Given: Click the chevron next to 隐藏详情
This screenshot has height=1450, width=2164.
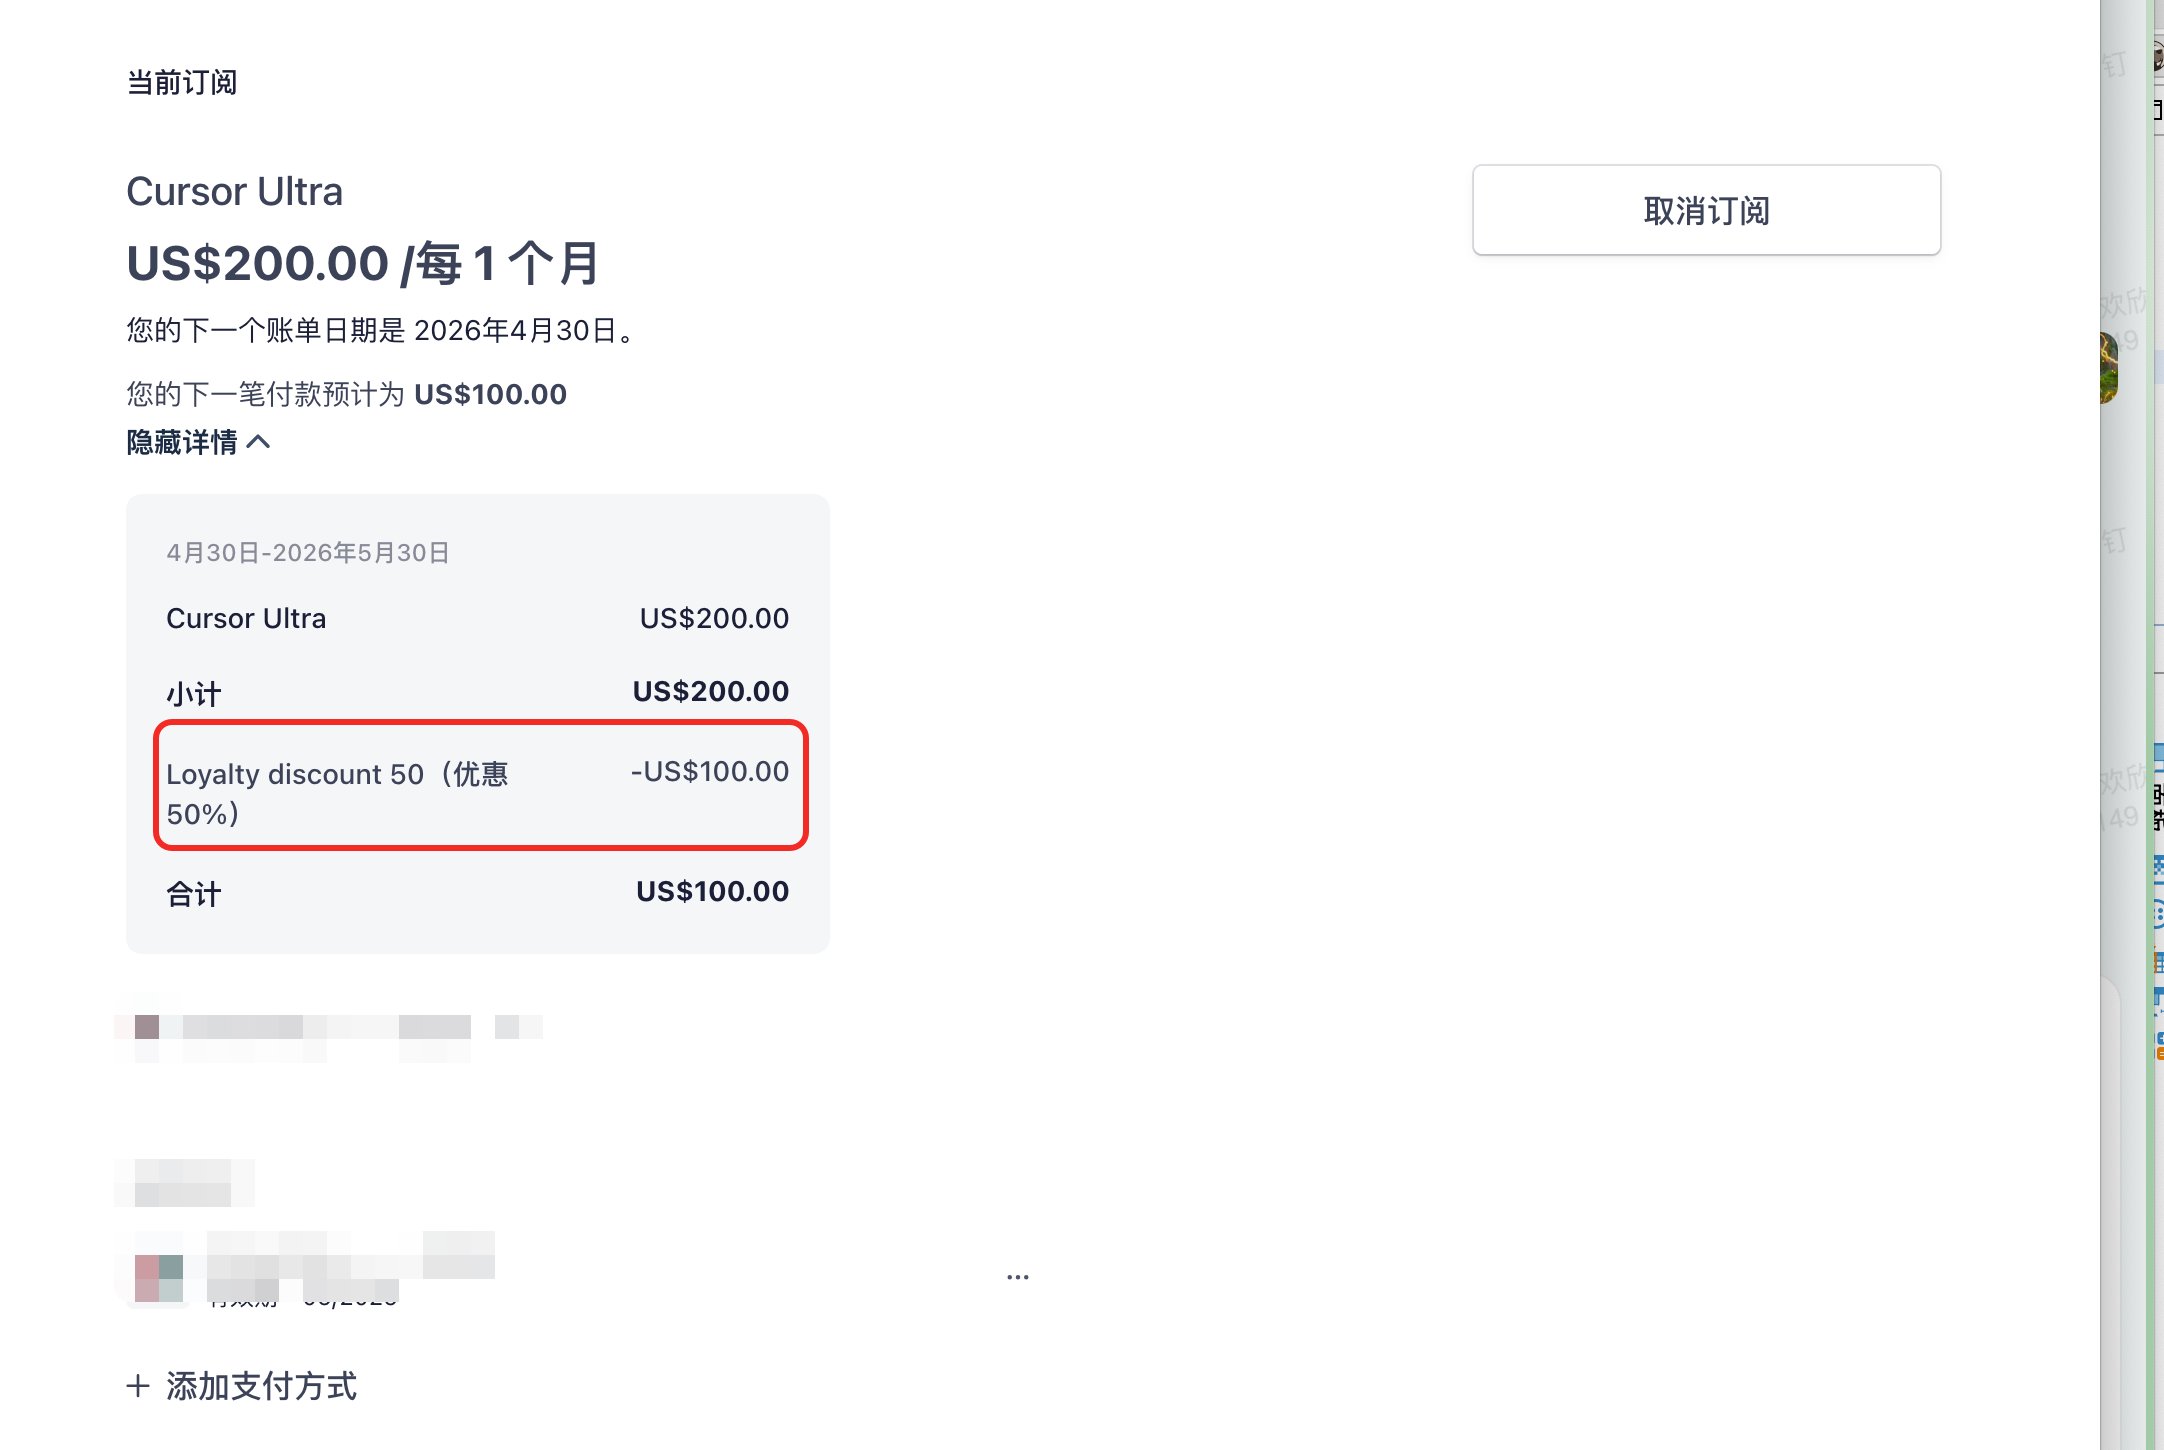Looking at the screenshot, I should [258, 442].
